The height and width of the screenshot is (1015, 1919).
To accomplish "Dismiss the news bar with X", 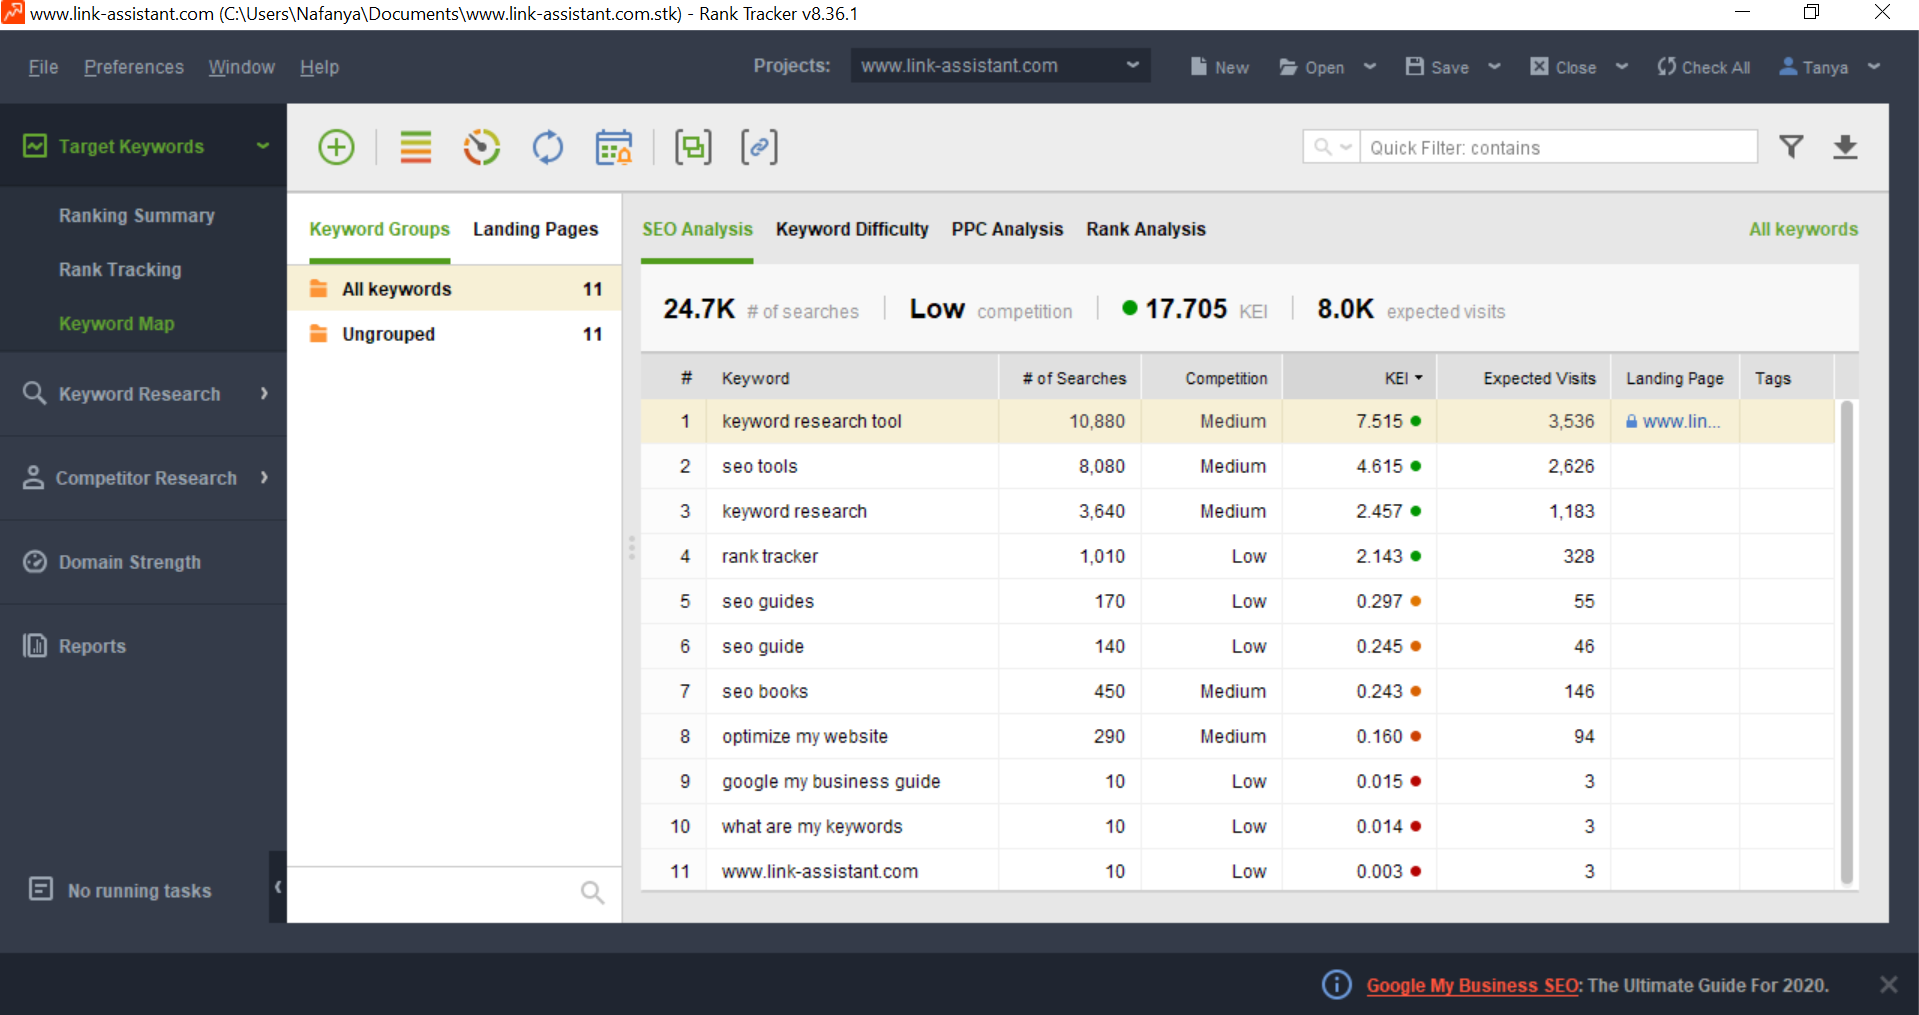I will click(1888, 985).
